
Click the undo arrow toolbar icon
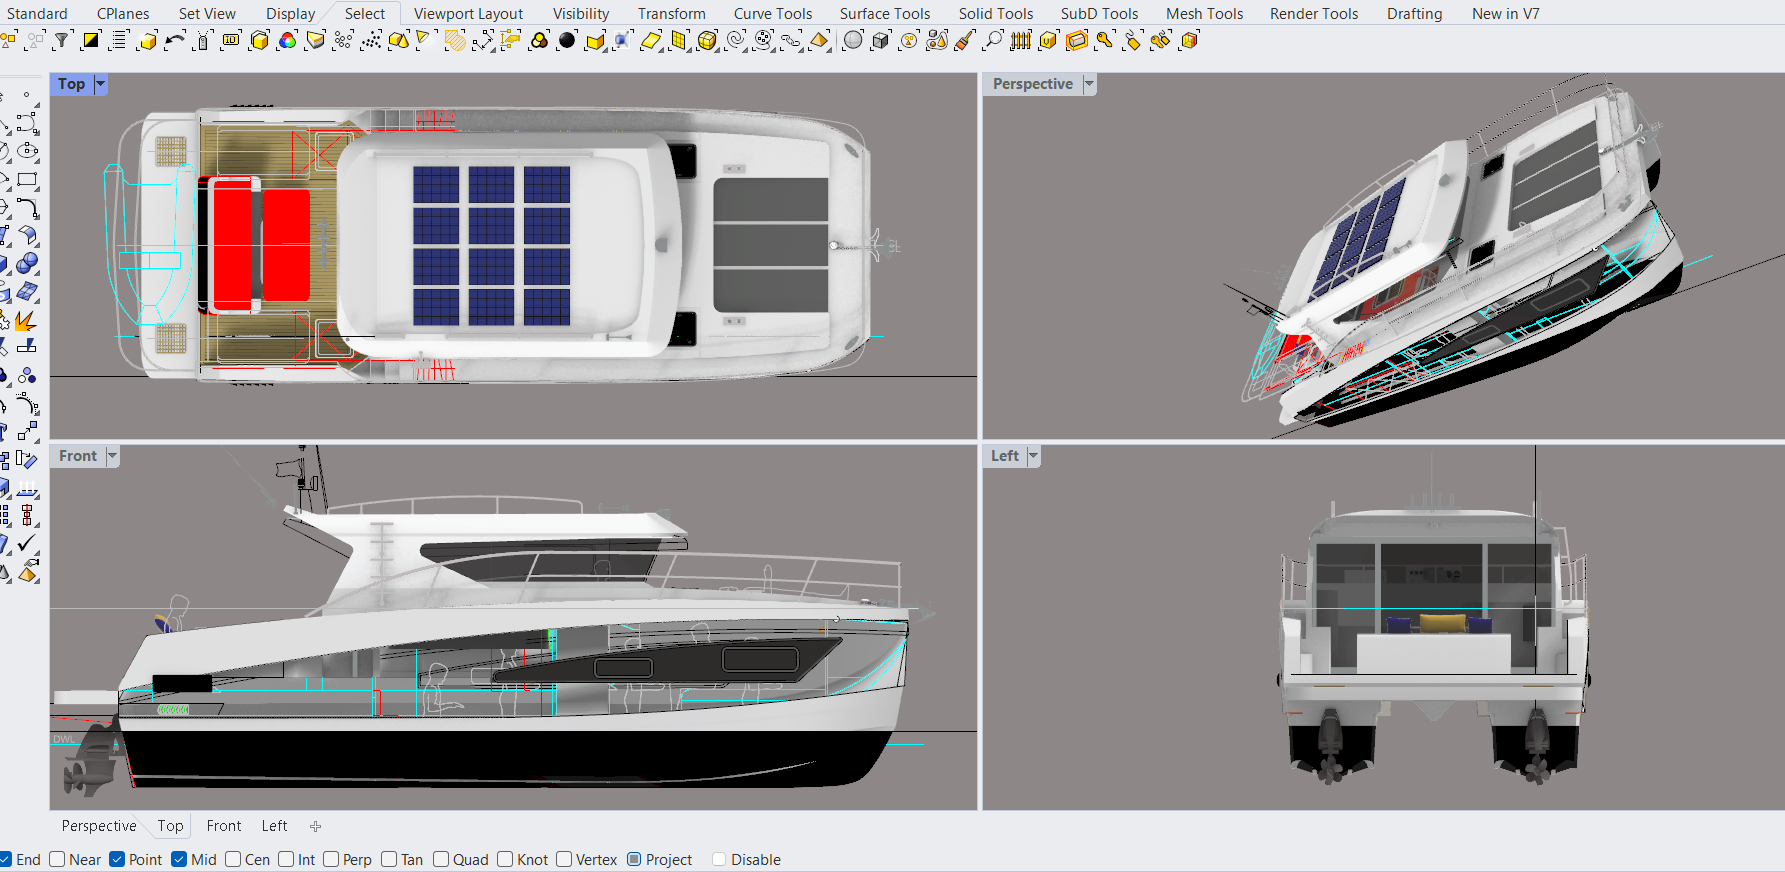pos(175,40)
